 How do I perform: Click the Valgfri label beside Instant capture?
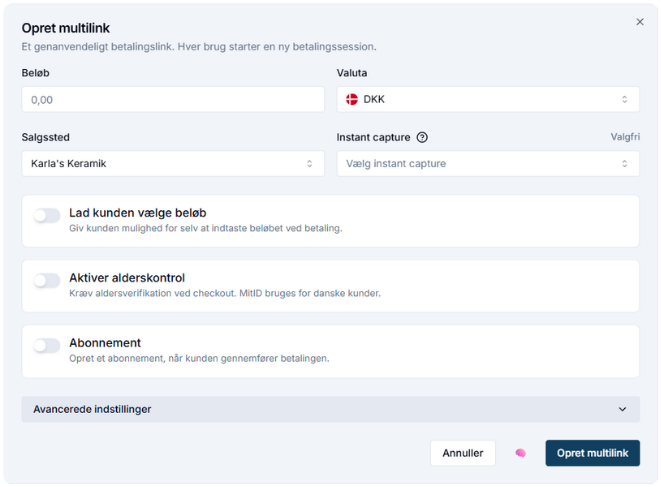tap(625, 137)
